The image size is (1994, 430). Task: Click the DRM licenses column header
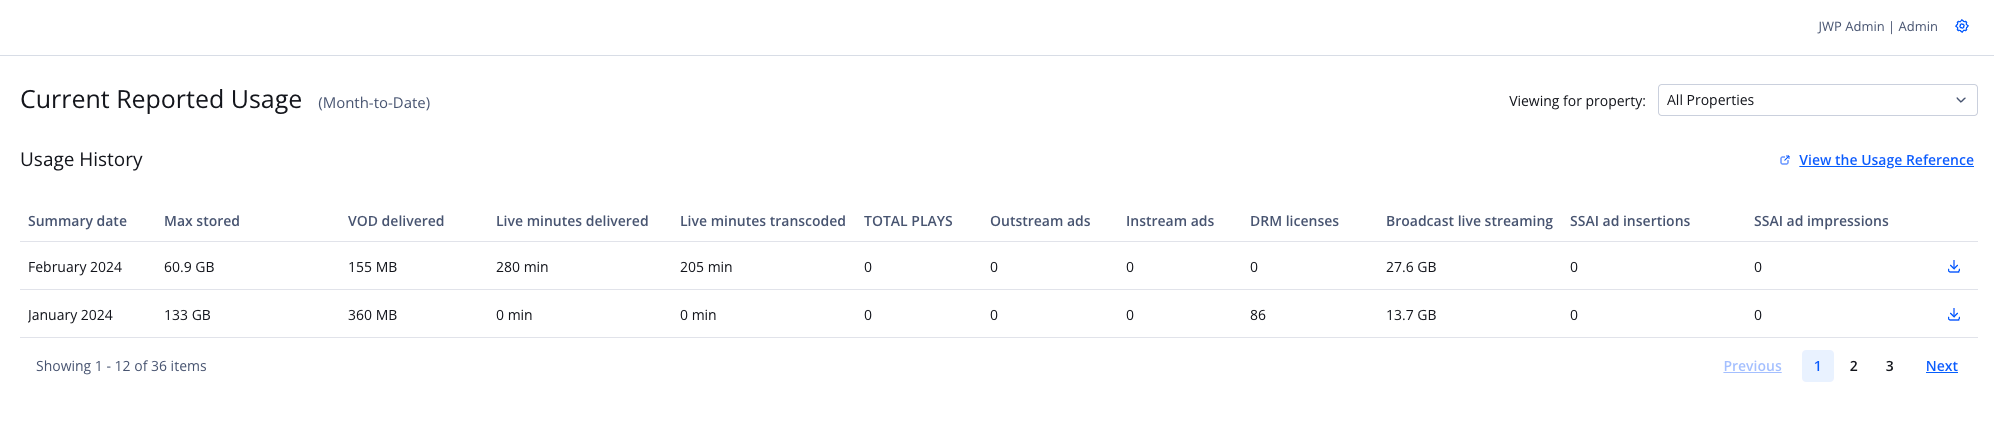coord(1294,221)
